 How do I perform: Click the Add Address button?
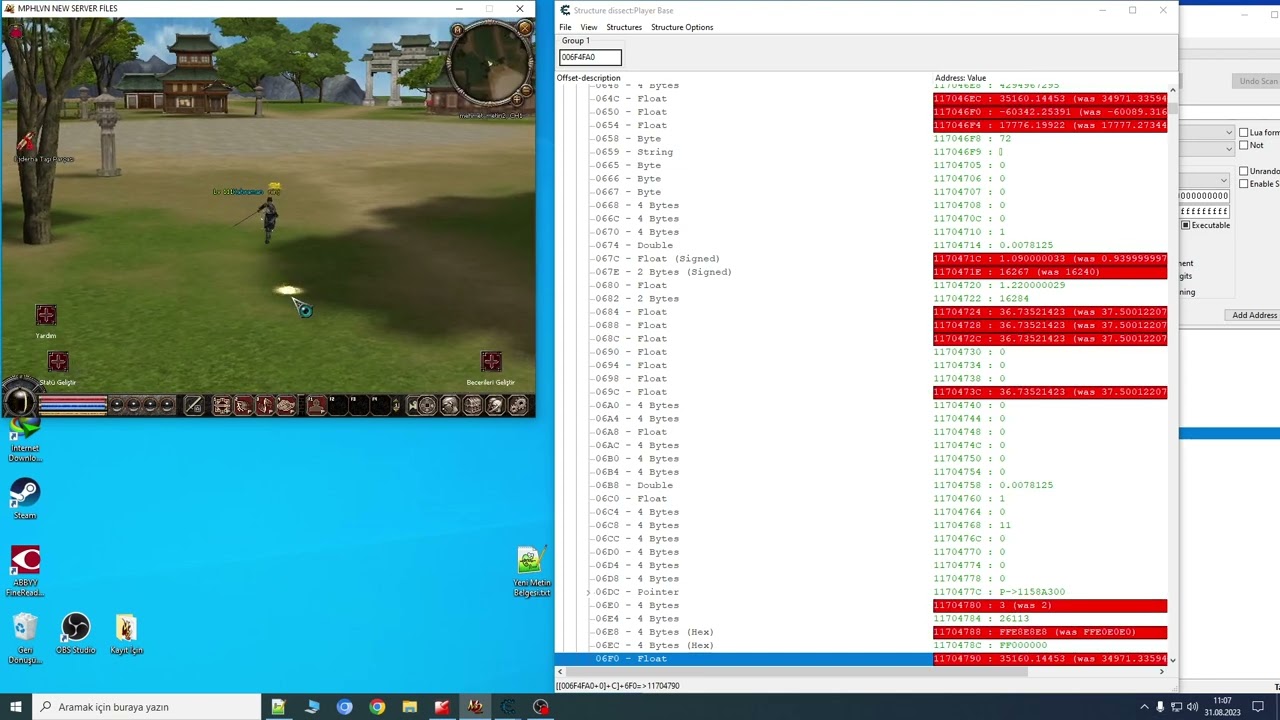tap(1254, 315)
